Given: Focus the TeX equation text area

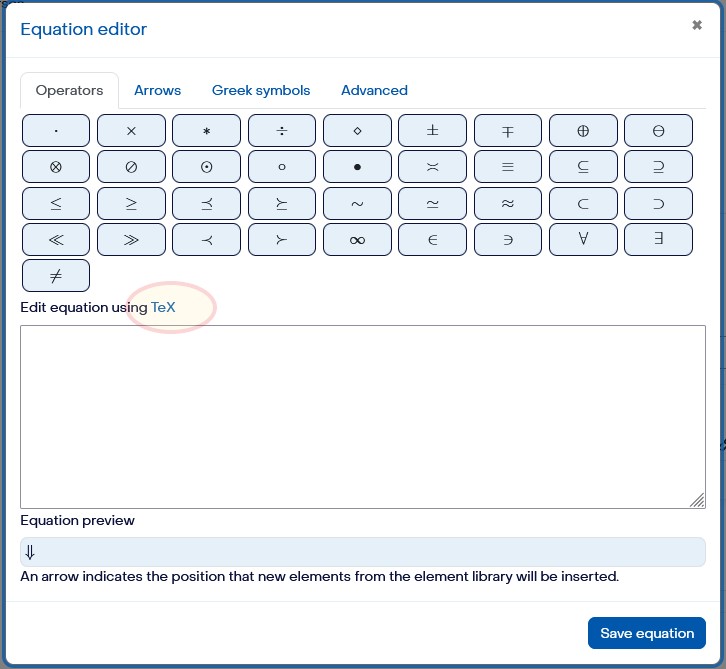Looking at the screenshot, I should [x=363, y=417].
